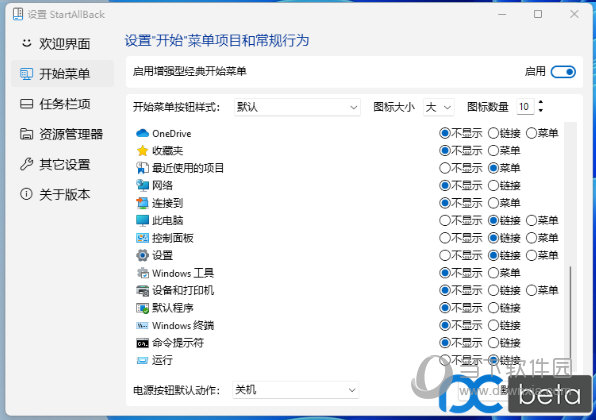Click the 控制面板 icon in the list
596x420 pixels.
[142, 238]
